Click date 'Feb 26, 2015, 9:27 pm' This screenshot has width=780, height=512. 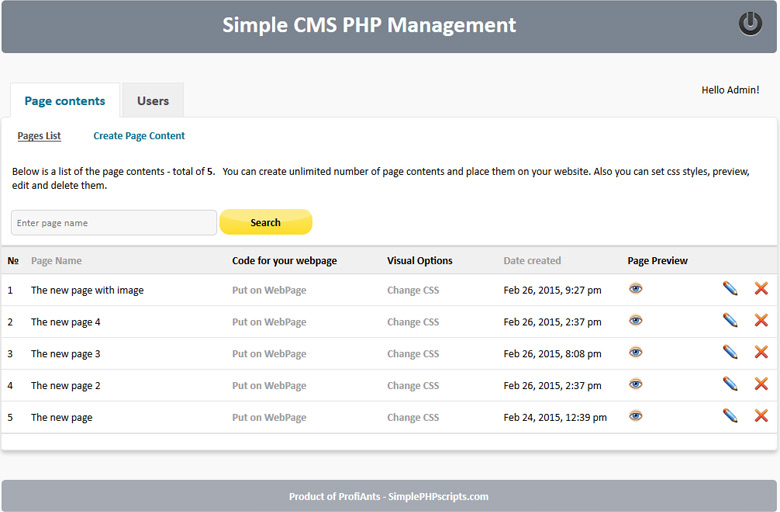pos(552,290)
